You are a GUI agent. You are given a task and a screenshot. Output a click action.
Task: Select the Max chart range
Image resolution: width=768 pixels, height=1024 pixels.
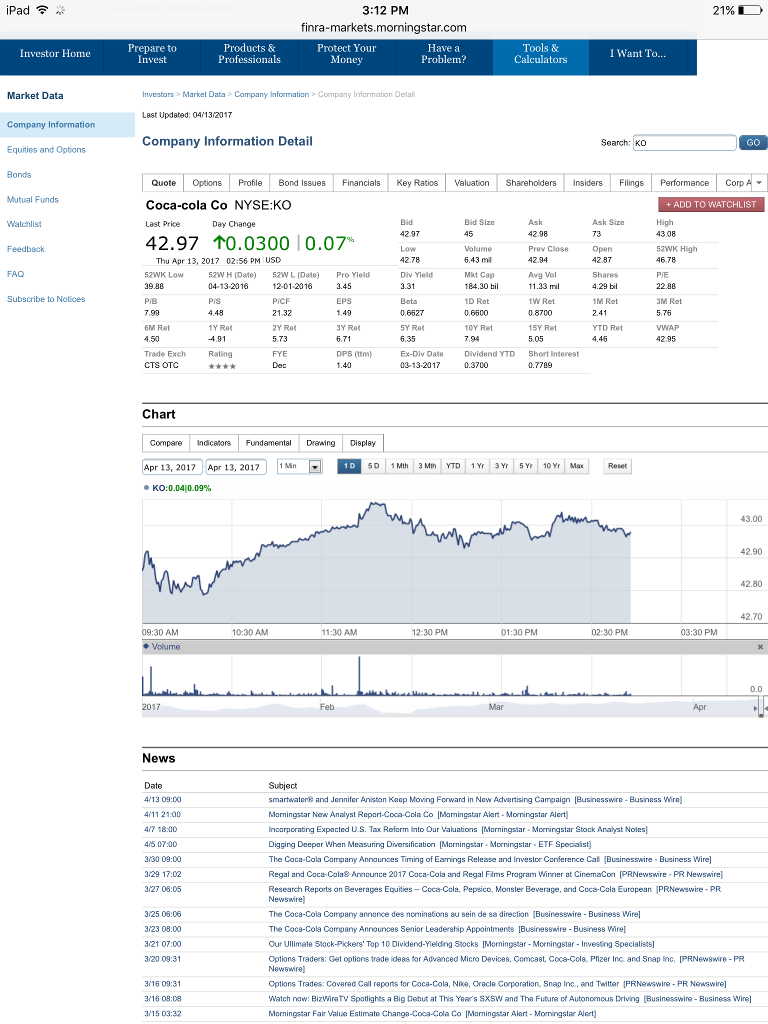(577, 466)
